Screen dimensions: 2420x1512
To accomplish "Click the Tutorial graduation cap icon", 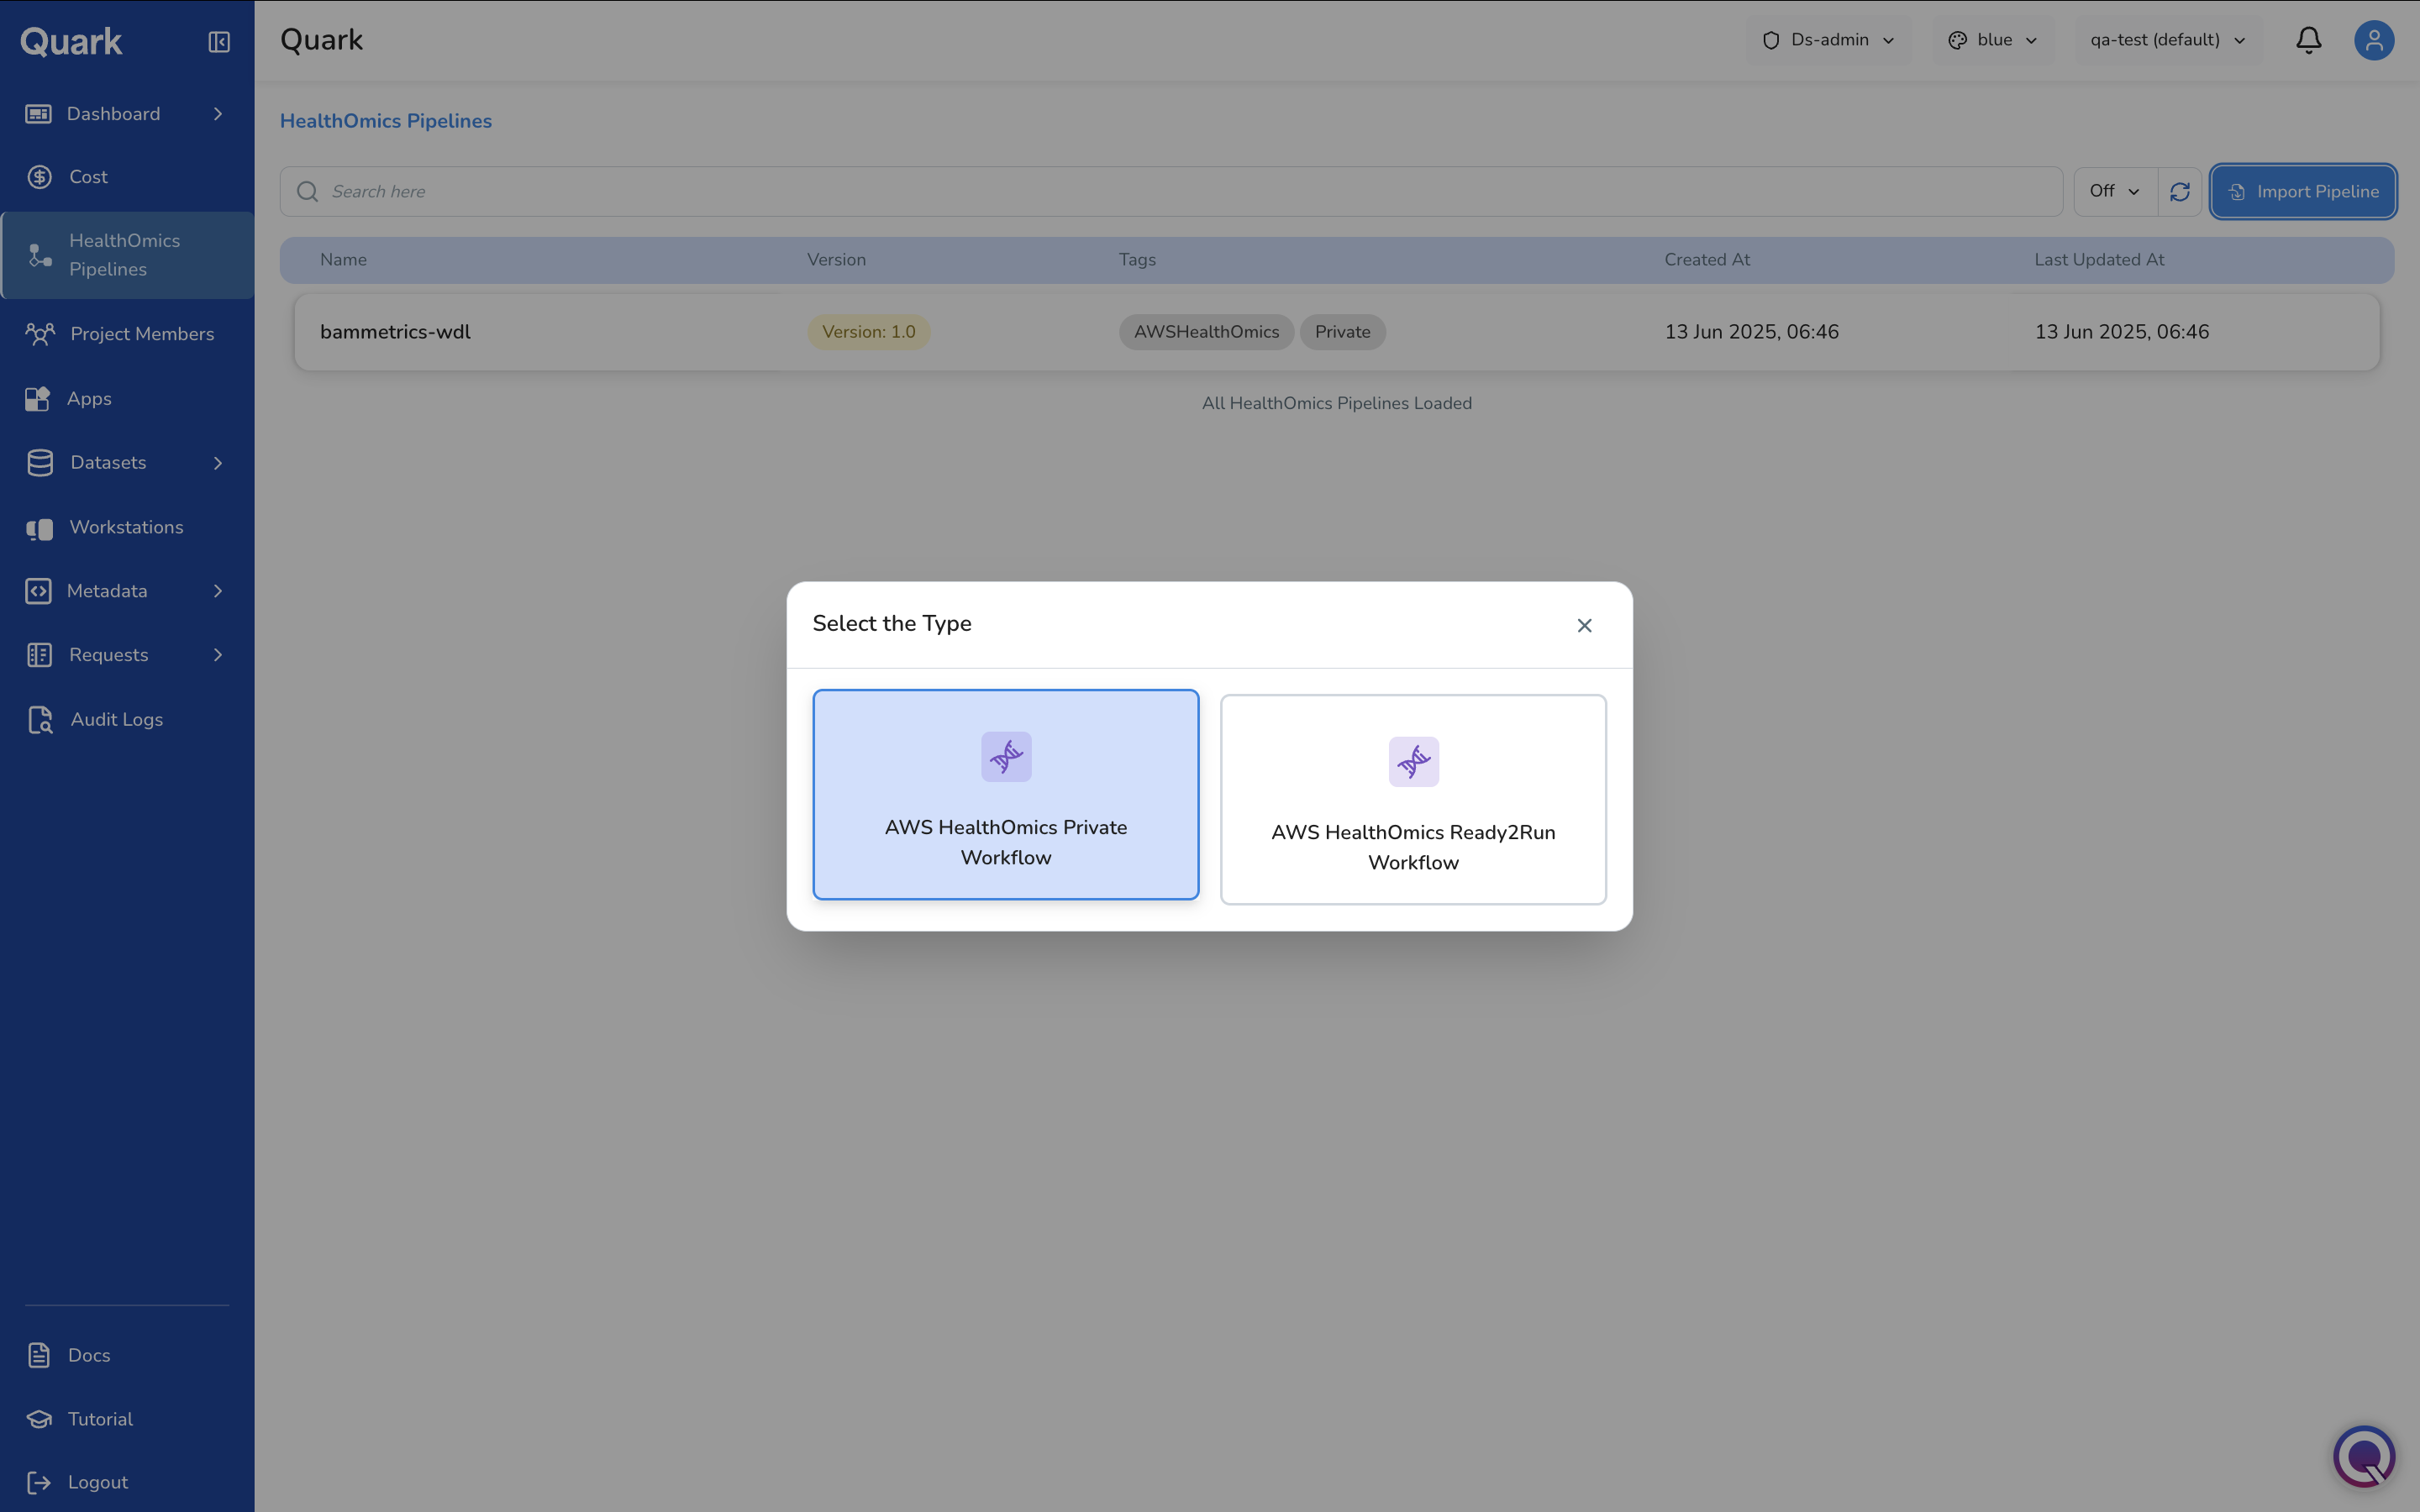I will pos(39,1419).
